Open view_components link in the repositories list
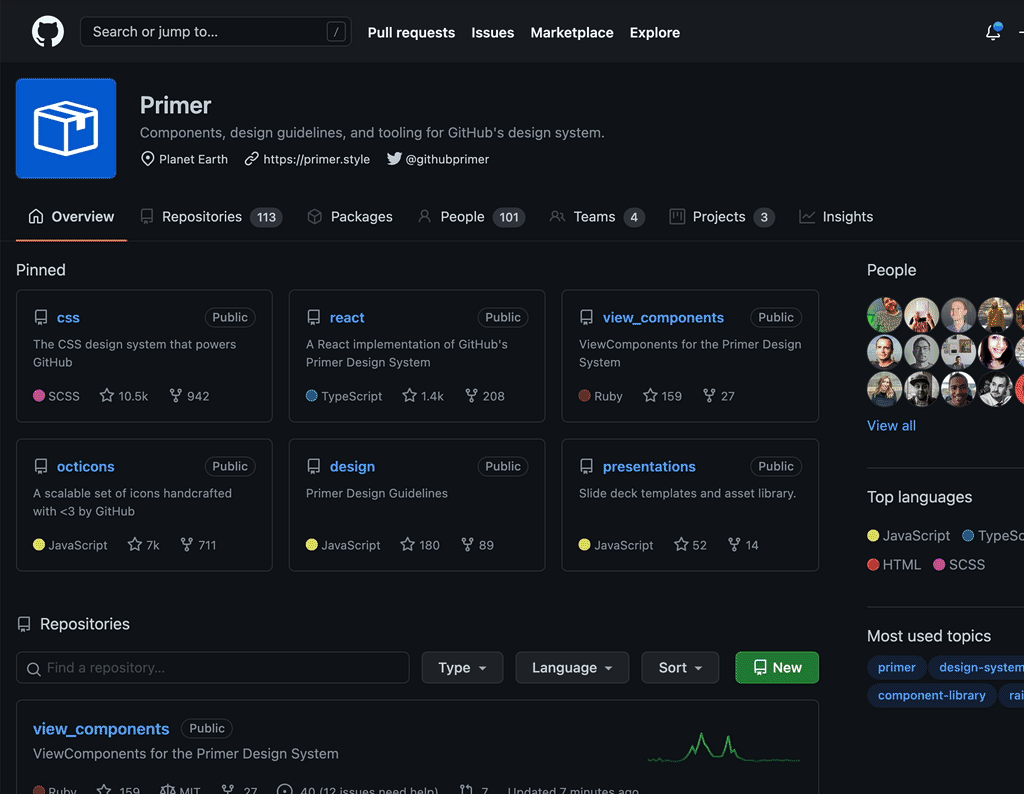 [x=101, y=729]
